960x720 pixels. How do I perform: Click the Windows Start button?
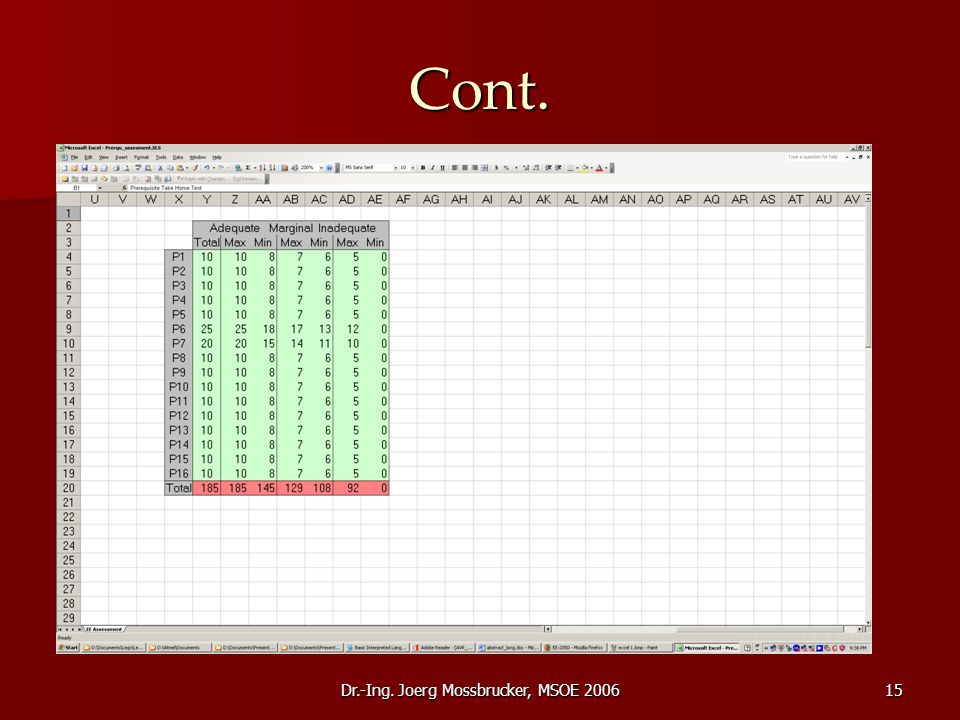click(x=69, y=648)
